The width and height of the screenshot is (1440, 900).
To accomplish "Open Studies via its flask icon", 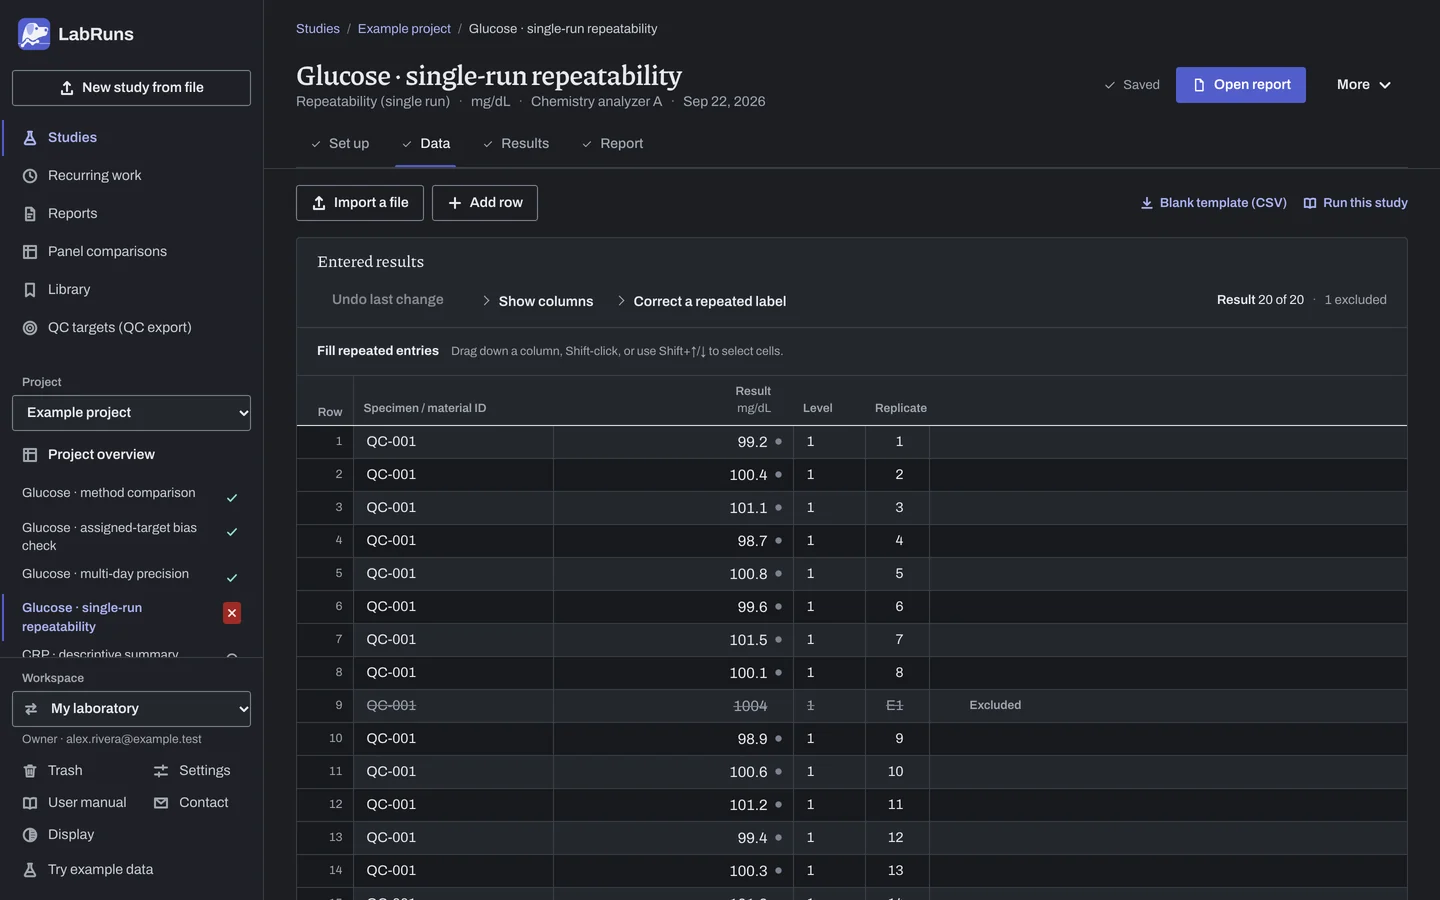I will pos(30,138).
